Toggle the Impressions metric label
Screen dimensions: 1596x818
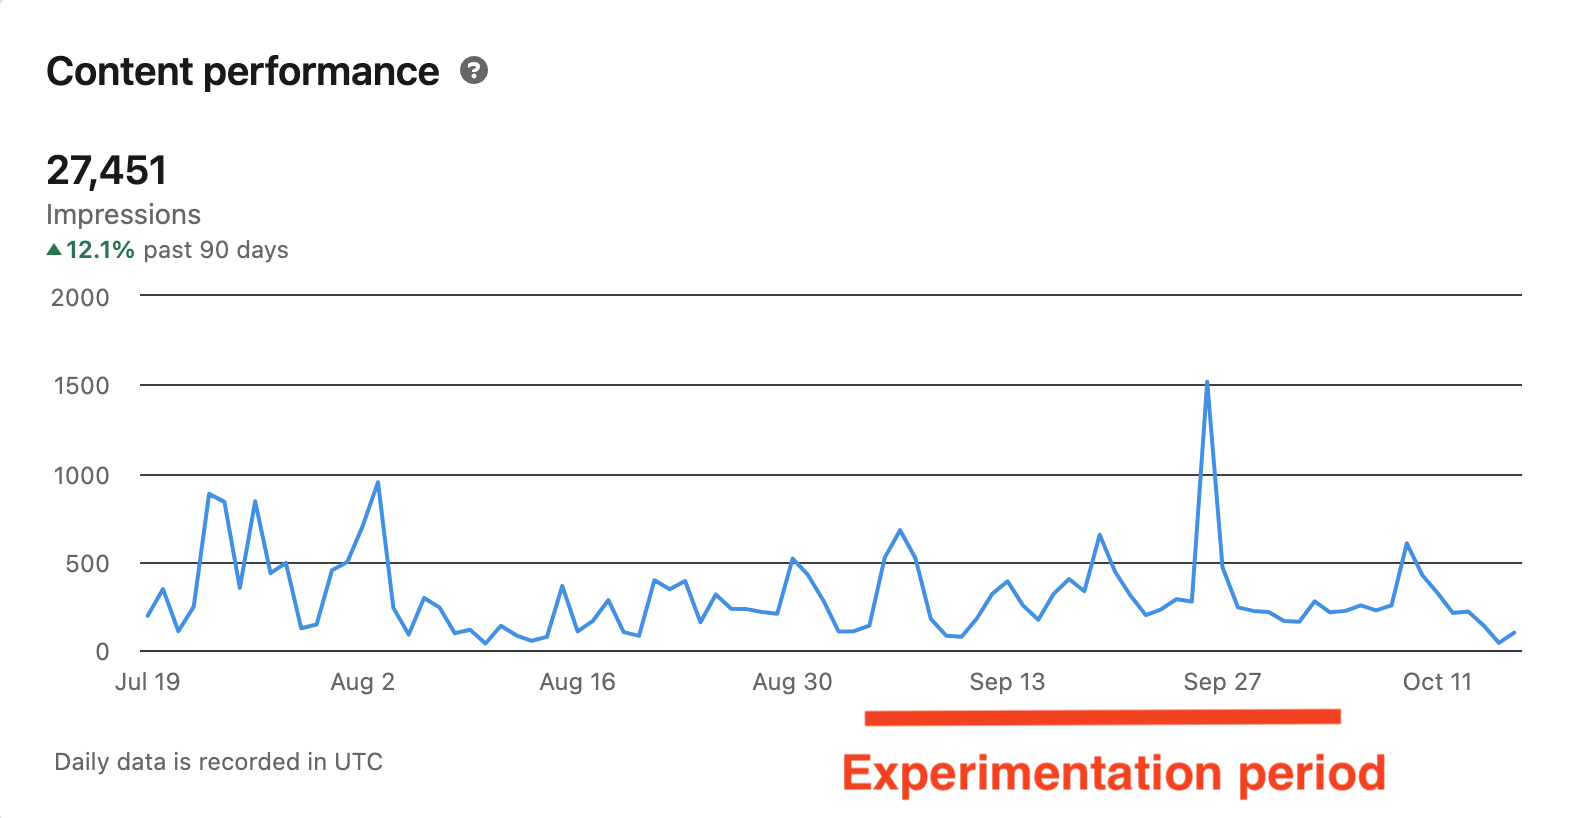123,214
